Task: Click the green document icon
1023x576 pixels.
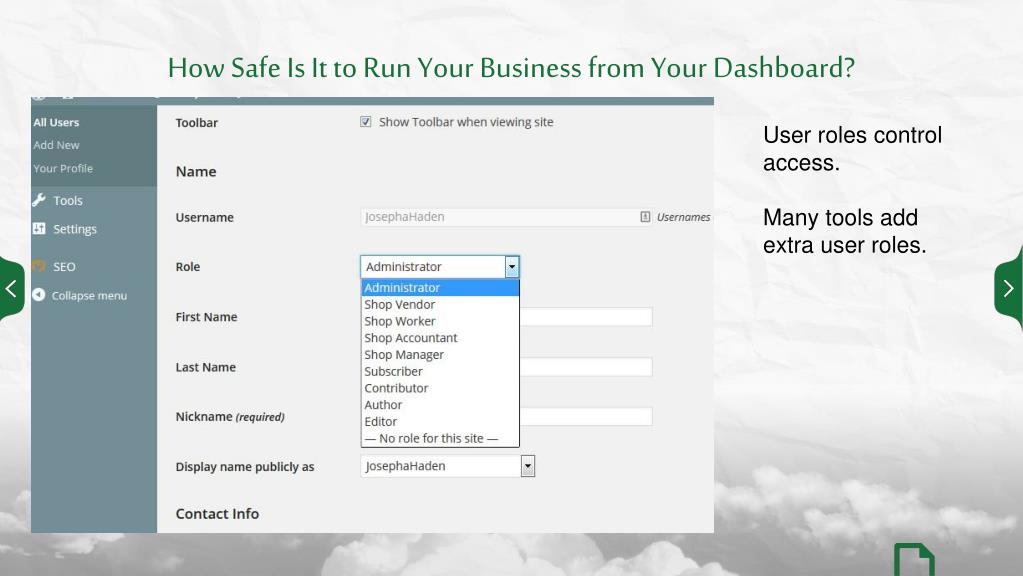Action: click(x=914, y=560)
